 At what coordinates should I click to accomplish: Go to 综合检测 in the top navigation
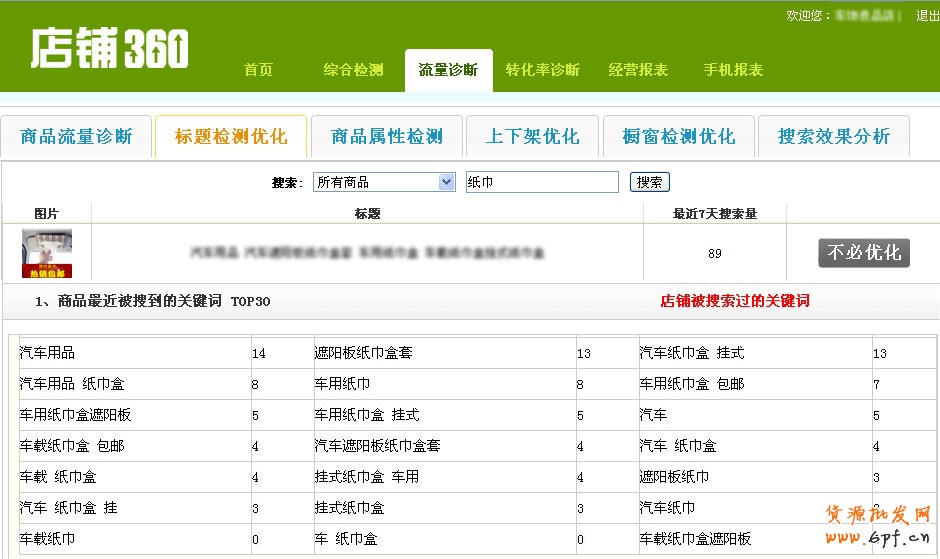pyautogui.click(x=353, y=70)
